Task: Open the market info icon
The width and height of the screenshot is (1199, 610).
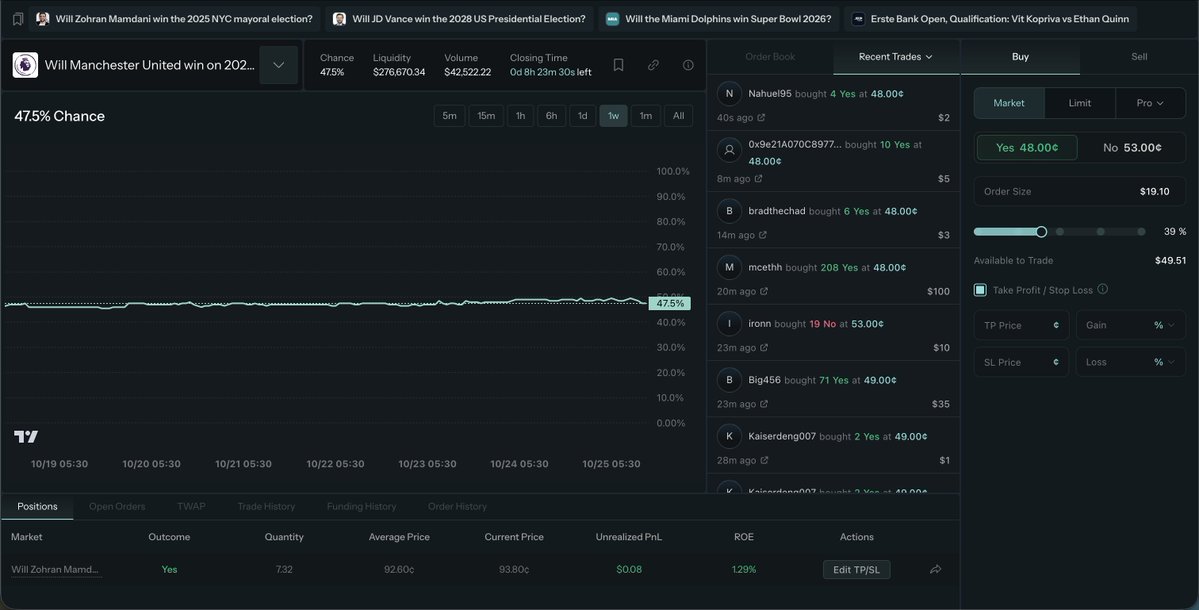Action: (688, 65)
